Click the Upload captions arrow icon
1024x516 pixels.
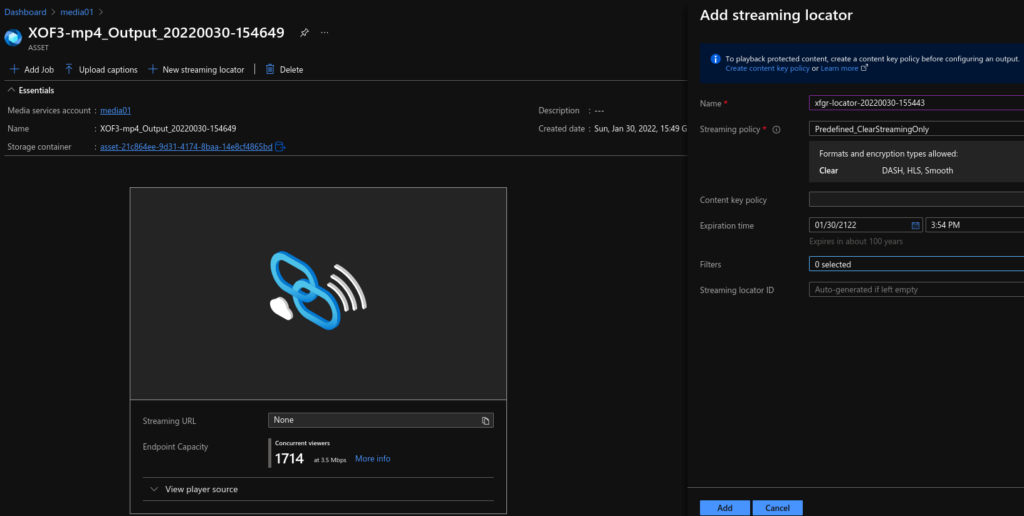[69, 69]
